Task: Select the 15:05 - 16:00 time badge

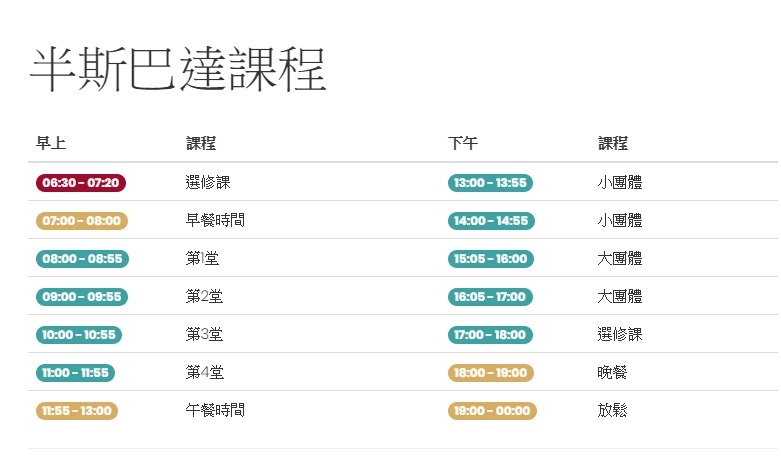Action: [x=491, y=259]
